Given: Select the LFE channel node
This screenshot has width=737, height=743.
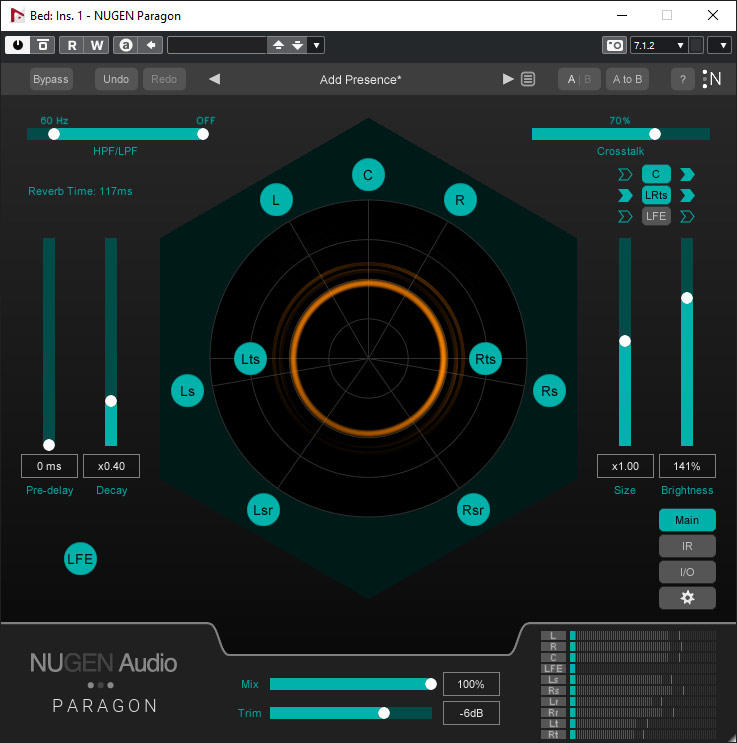Looking at the screenshot, I should pyautogui.click(x=80, y=560).
